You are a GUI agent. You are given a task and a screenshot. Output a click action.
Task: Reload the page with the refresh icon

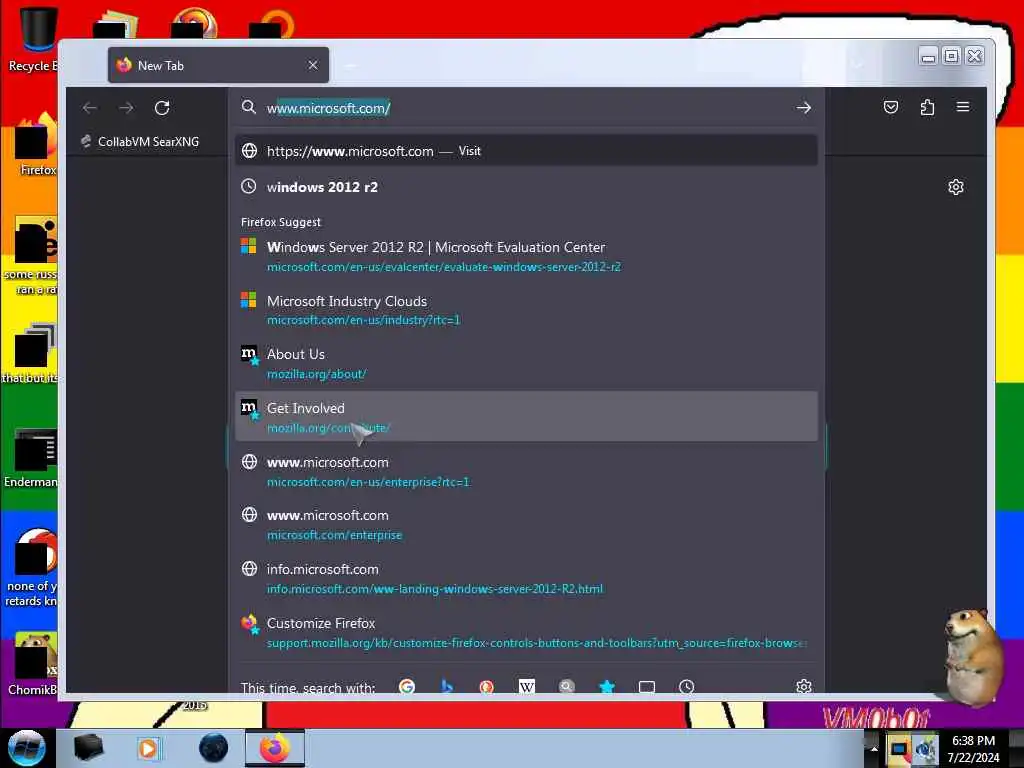pos(162,108)
